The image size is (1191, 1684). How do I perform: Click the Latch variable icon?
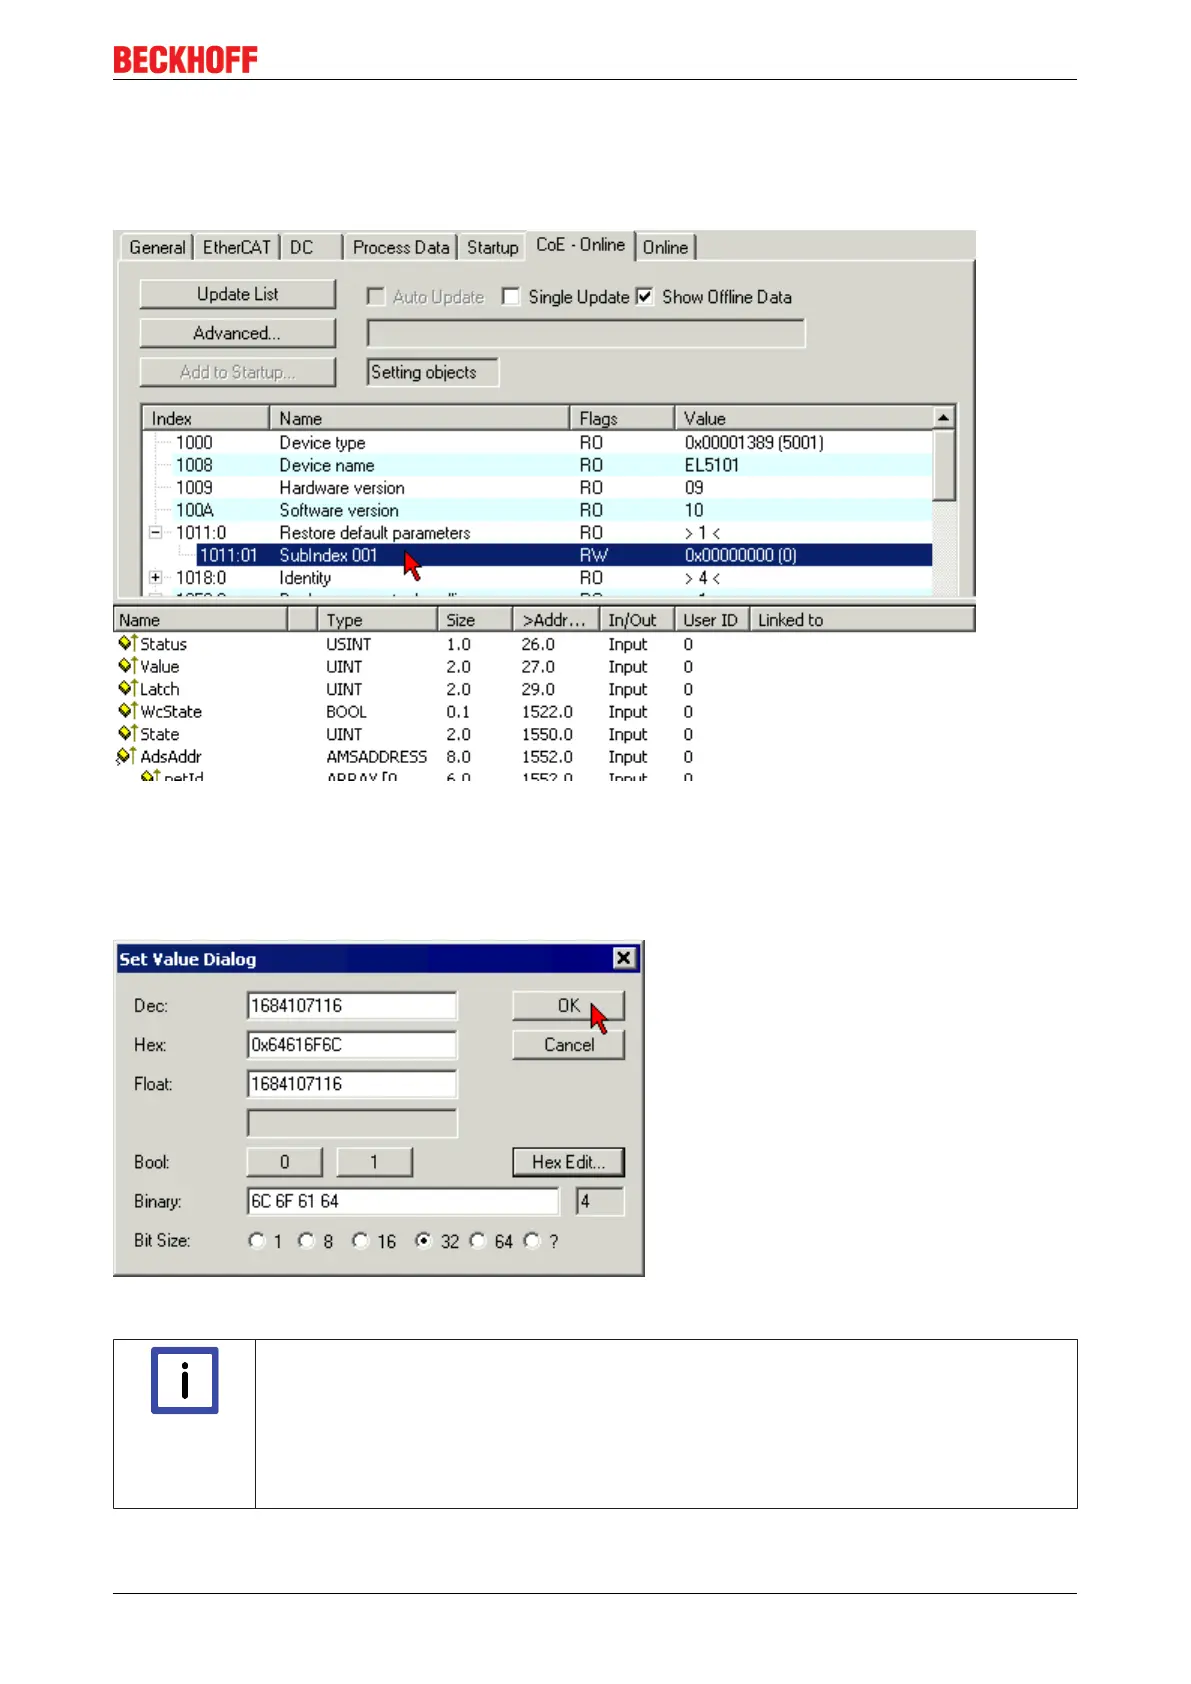pyautogui.click(x=127, y=689)
